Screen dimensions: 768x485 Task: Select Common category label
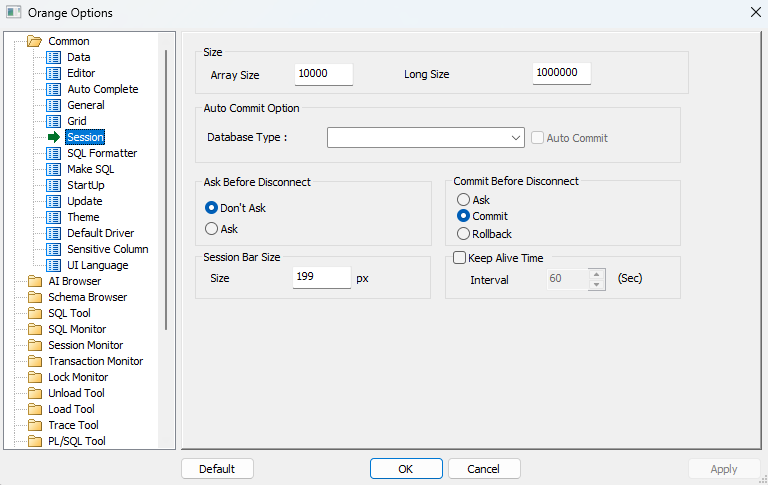point(69,41)
